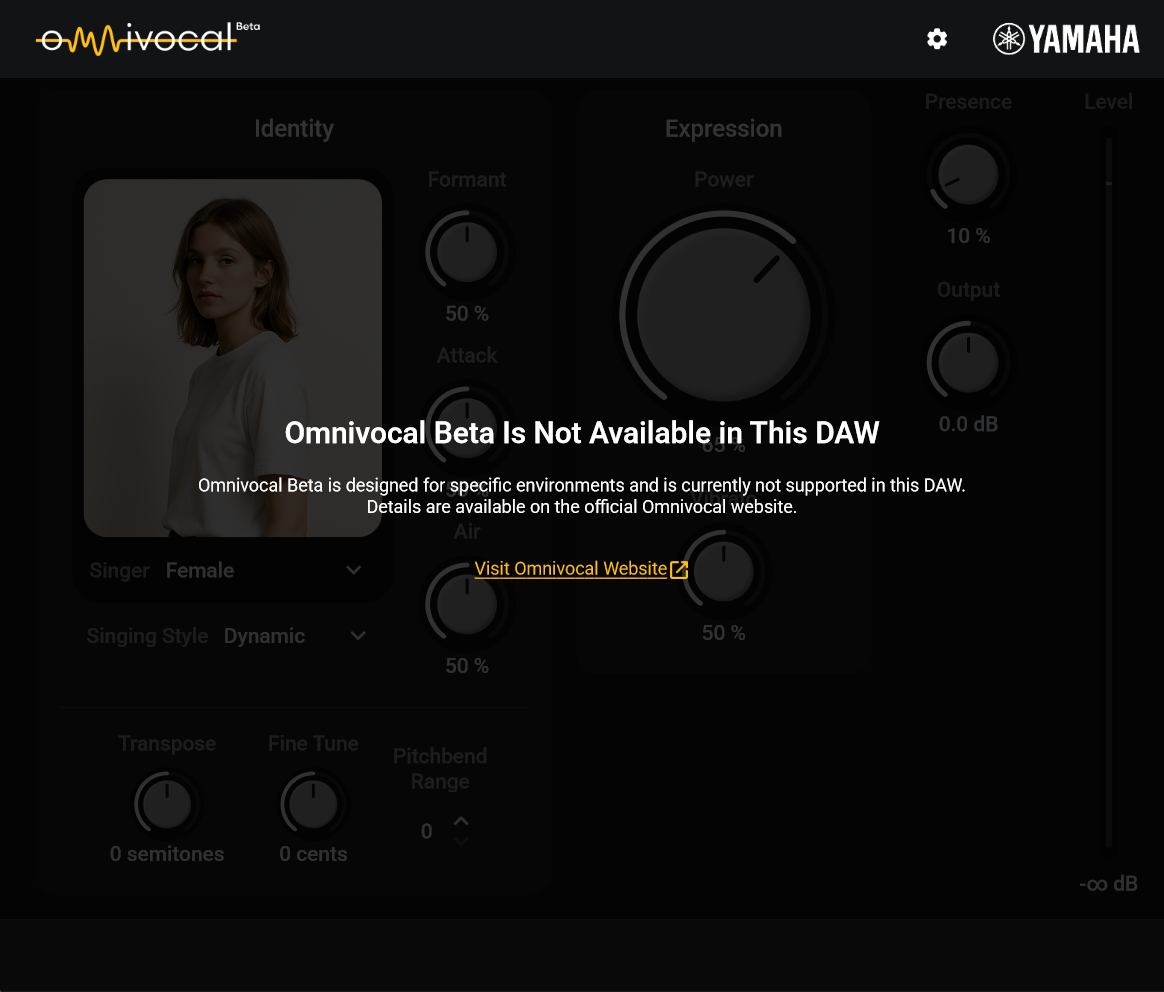The width and height of the screenshot is (1164, 992).
Task: Decrease Pitchbend Range with down arrow
Action: click(461, 842)
